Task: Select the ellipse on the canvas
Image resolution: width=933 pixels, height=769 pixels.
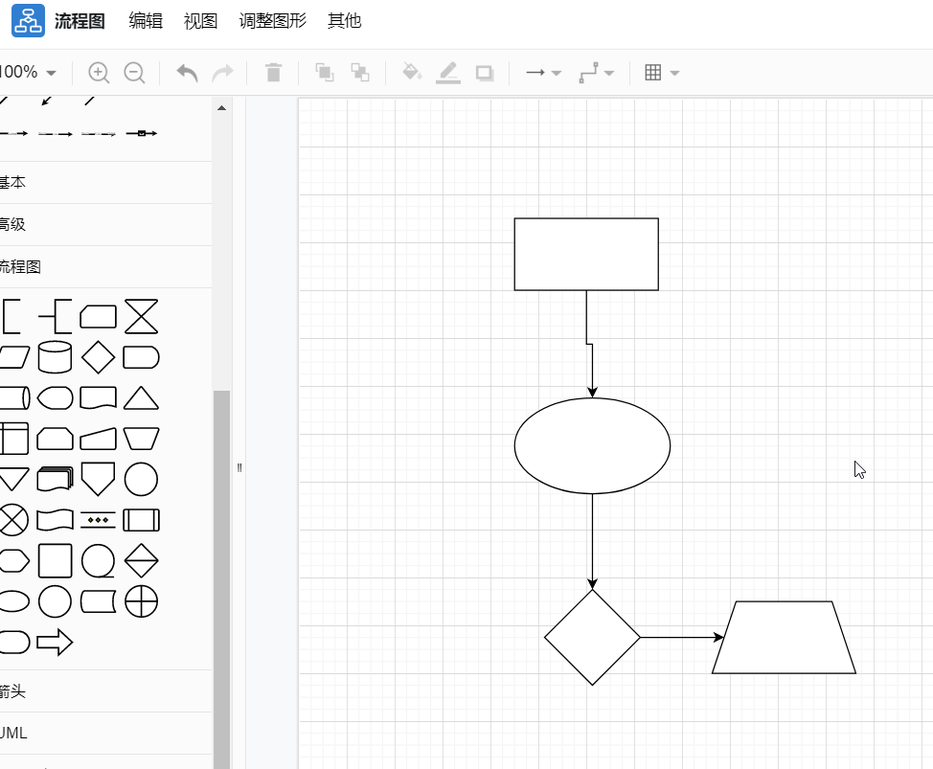Action: [592, 446]
